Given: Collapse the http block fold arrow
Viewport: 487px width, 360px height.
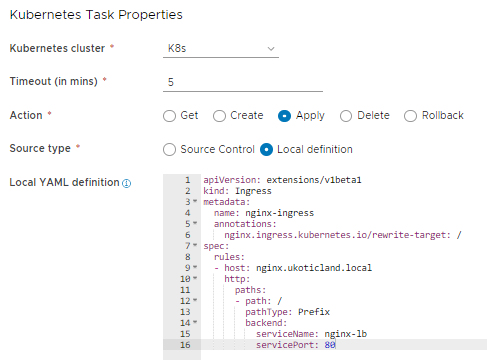Looking at the screenshot, I should (x=195, y=278).
